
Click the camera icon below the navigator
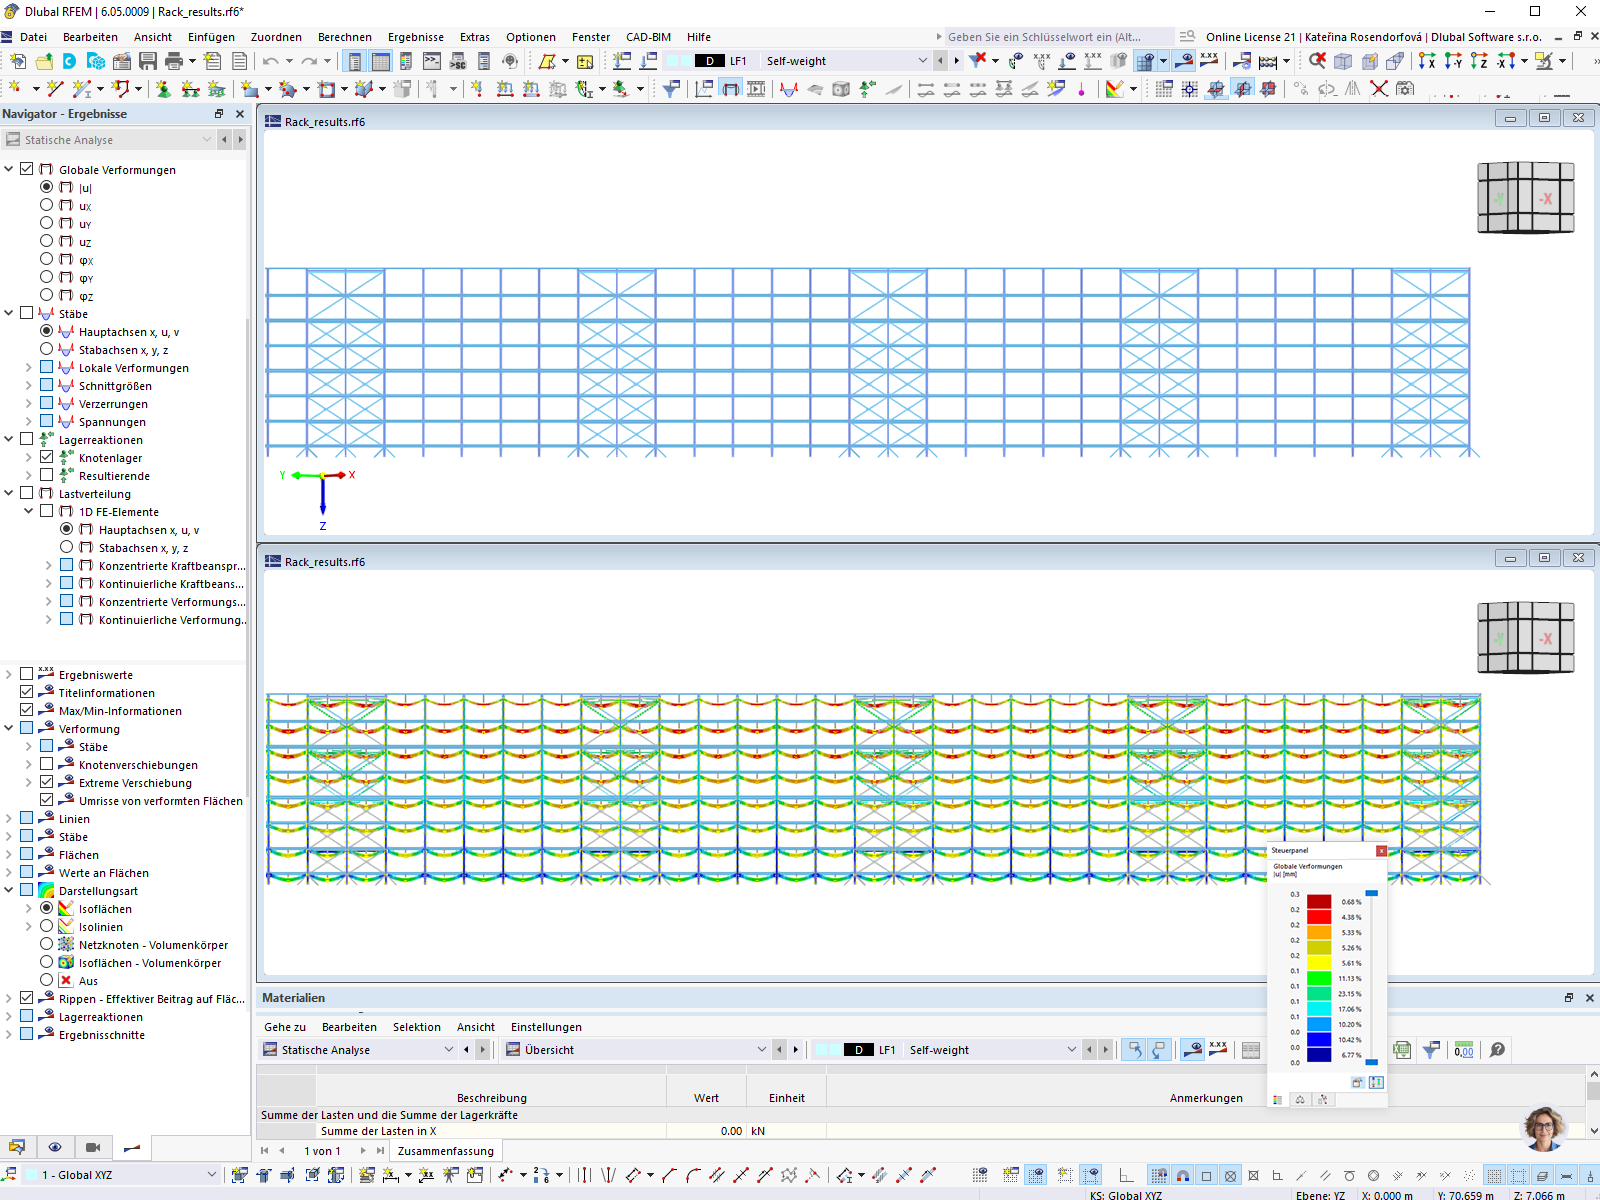click(x=93, y=1147)
